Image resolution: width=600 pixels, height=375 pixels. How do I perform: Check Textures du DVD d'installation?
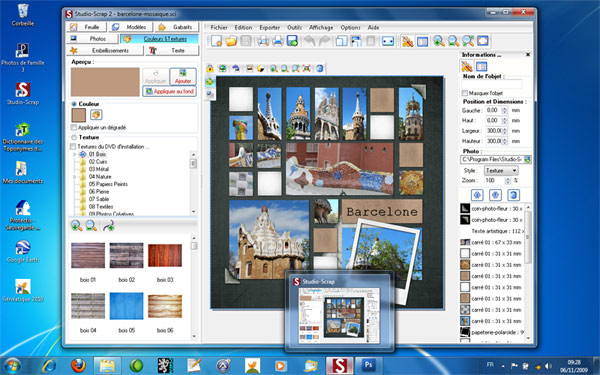[73, 147]
